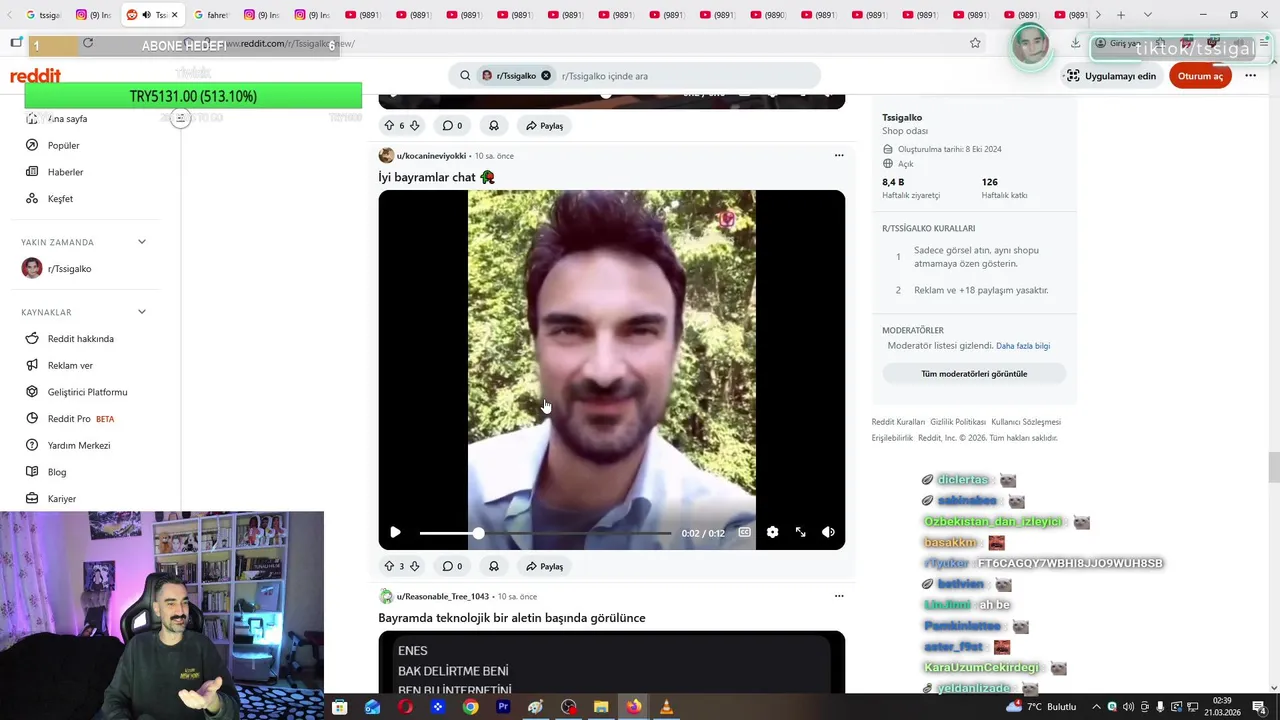
Task: Mute the video volume
Action: point(828,532)
